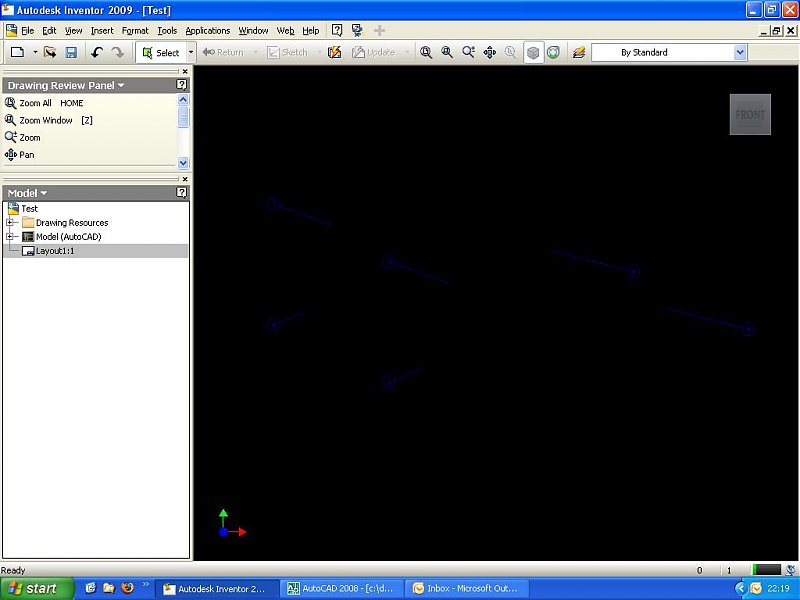This screenshot has height=600, width=800.
Task: Open the Select filter dropdown arrow
Action: 191,52
